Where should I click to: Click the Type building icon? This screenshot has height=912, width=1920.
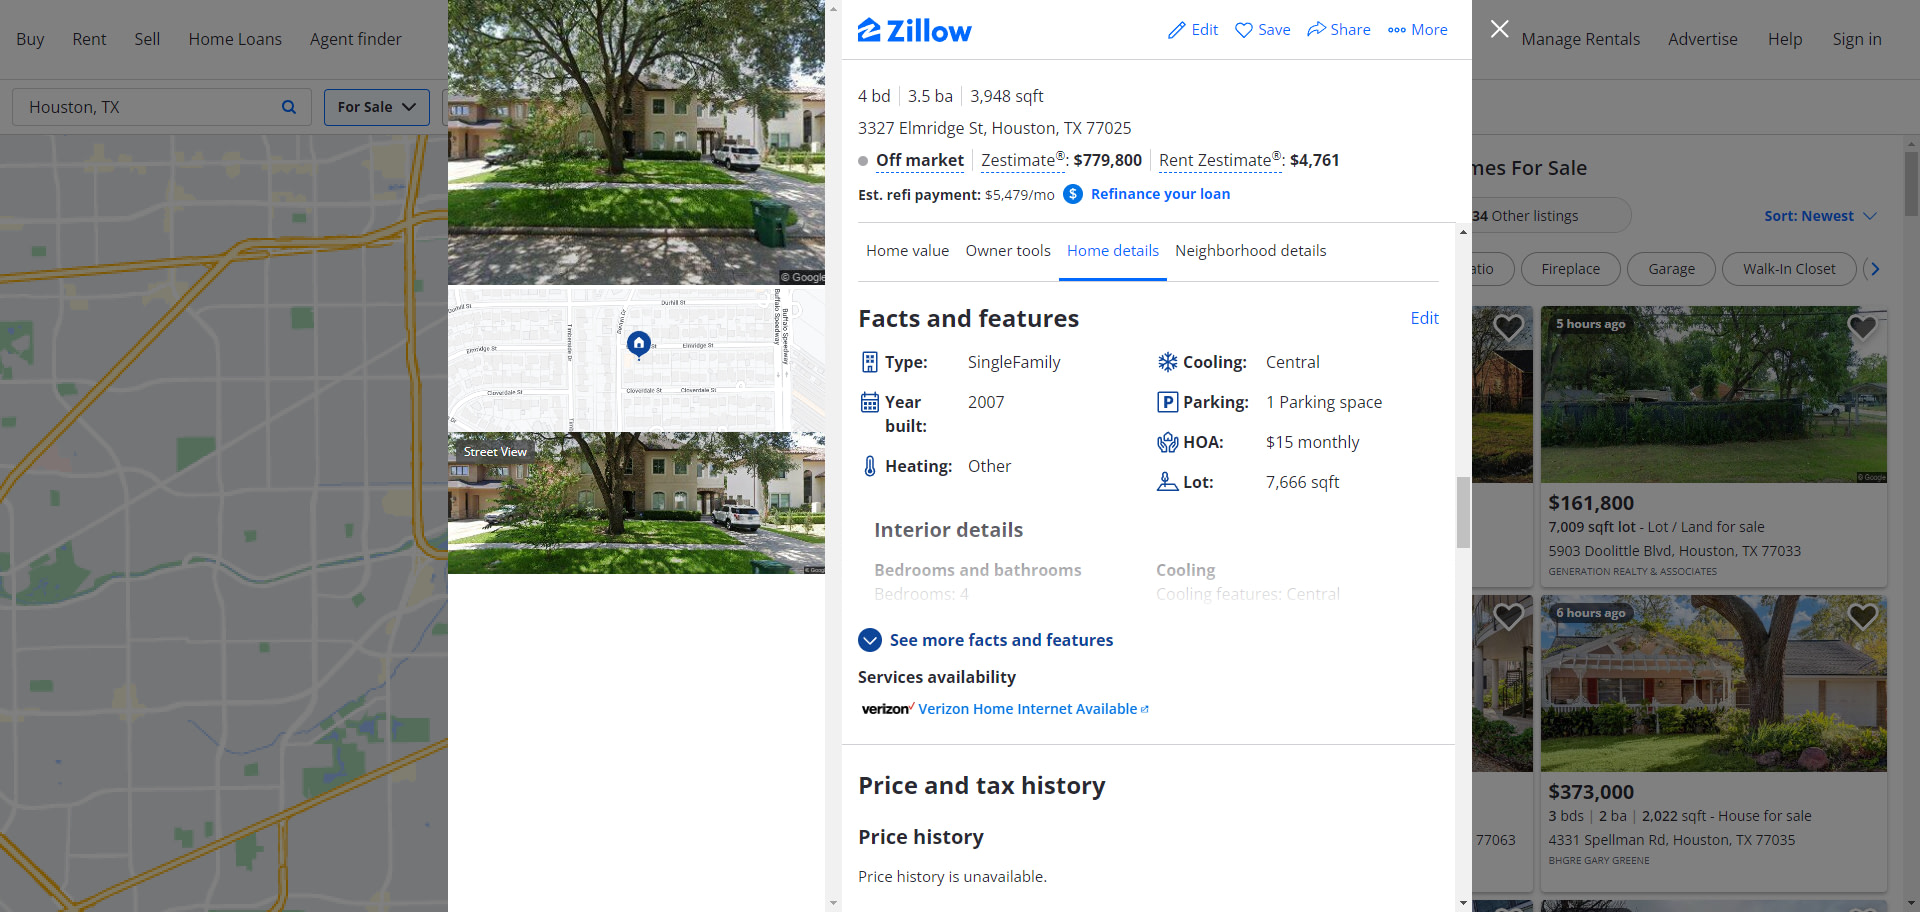[x=870, y=362]
